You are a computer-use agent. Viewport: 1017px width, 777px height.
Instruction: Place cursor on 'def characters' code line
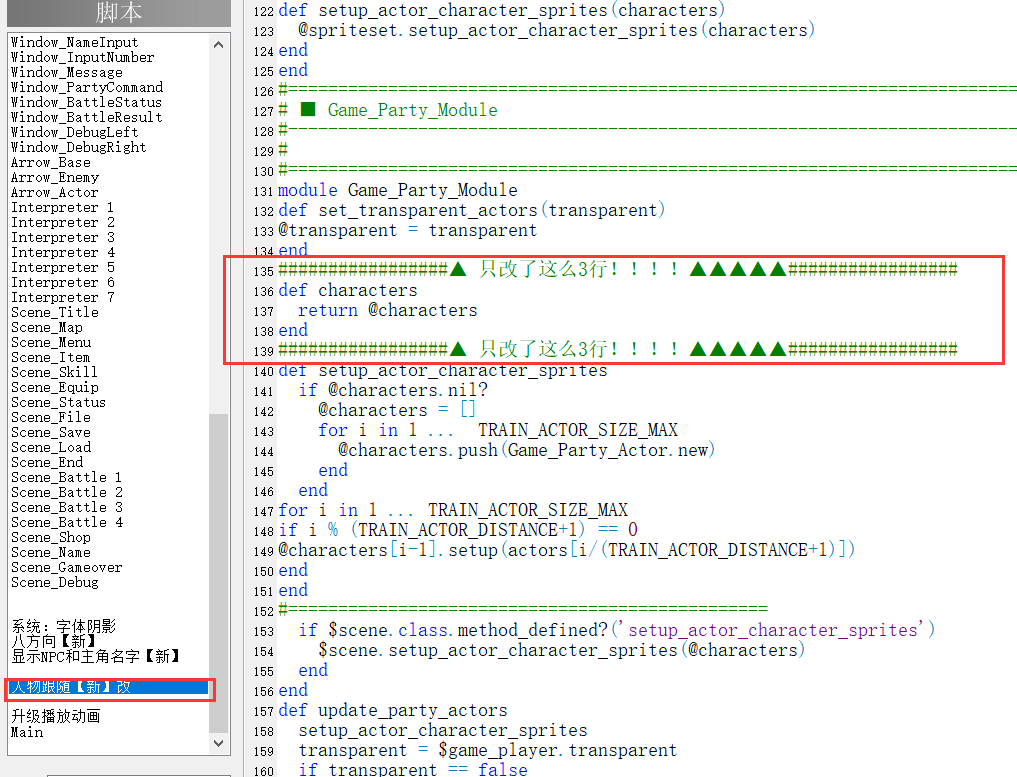(348, 290)
